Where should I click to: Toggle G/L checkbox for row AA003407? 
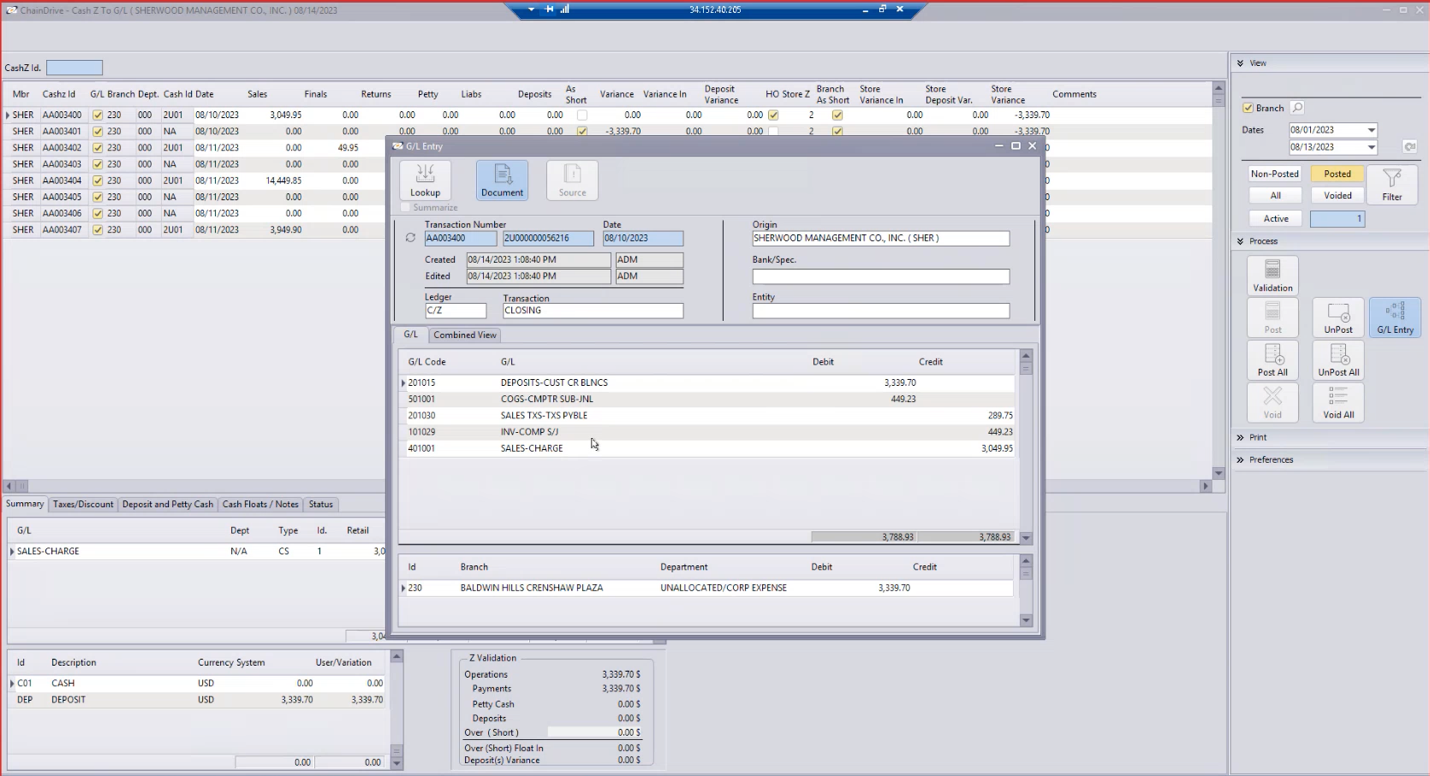[x=97, y=230]
